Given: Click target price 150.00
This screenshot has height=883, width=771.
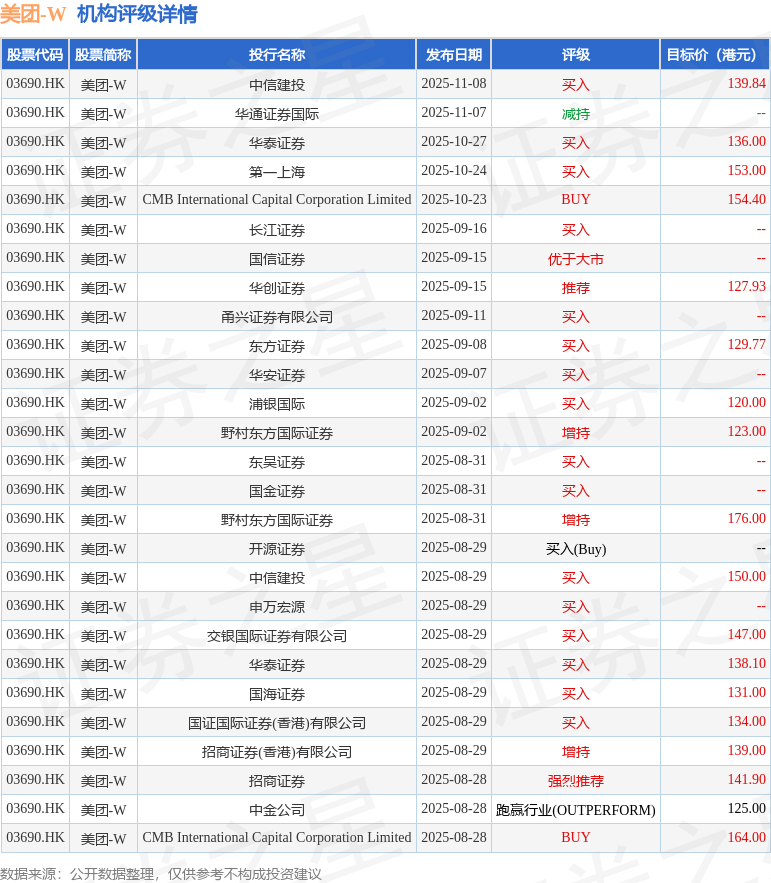Looking at the screenshot, I should click(746, 577).
